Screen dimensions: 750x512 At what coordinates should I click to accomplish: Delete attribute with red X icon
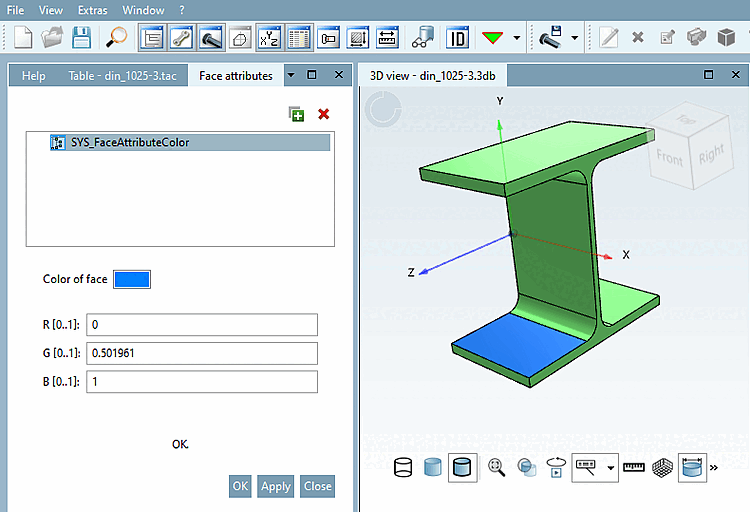[323, 114]
